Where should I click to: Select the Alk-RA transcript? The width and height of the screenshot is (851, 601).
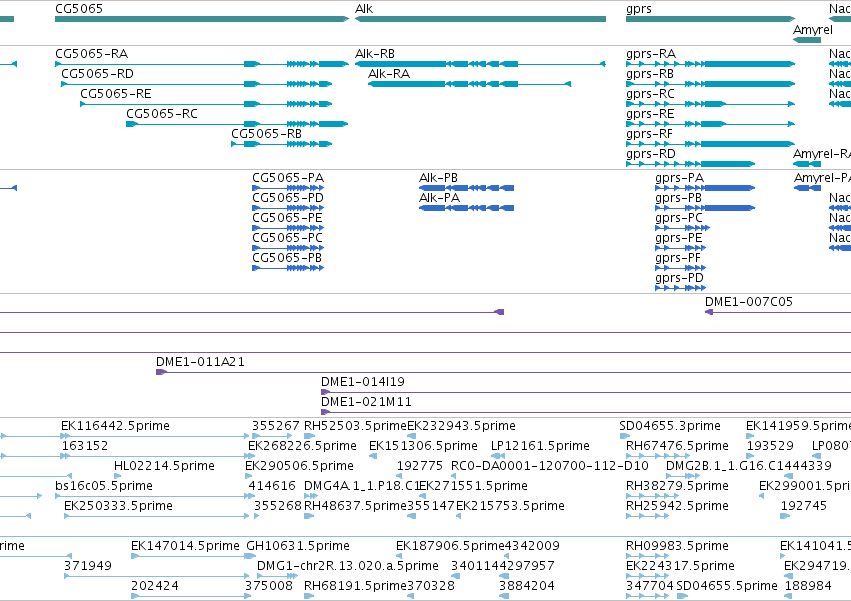[469, 84]
